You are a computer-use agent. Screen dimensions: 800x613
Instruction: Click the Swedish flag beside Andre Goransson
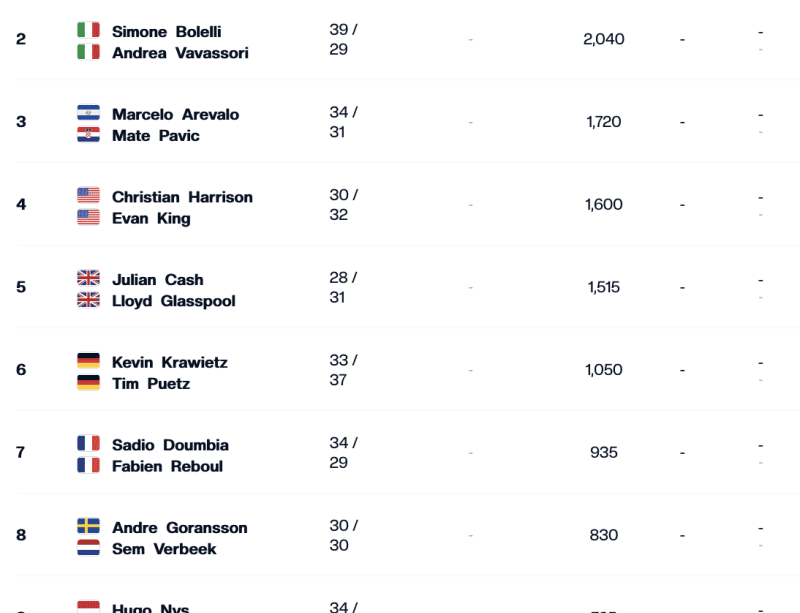pyautogui.click(x=88, y=526)
